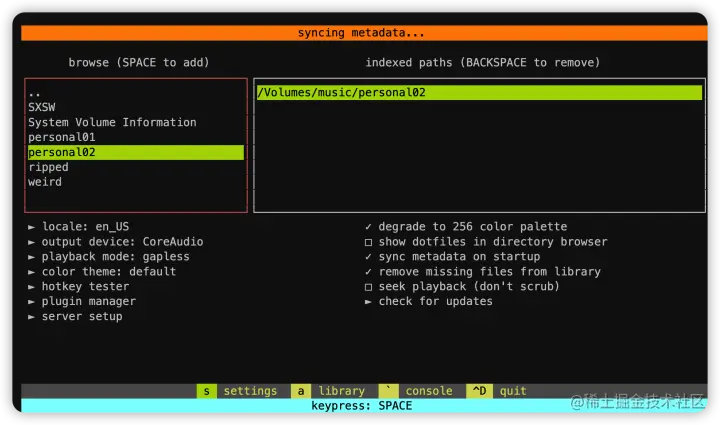This screenshot has height=425, width=720.
Task: Click the 'keypress: SPACE' status bar
Action: 364,406
